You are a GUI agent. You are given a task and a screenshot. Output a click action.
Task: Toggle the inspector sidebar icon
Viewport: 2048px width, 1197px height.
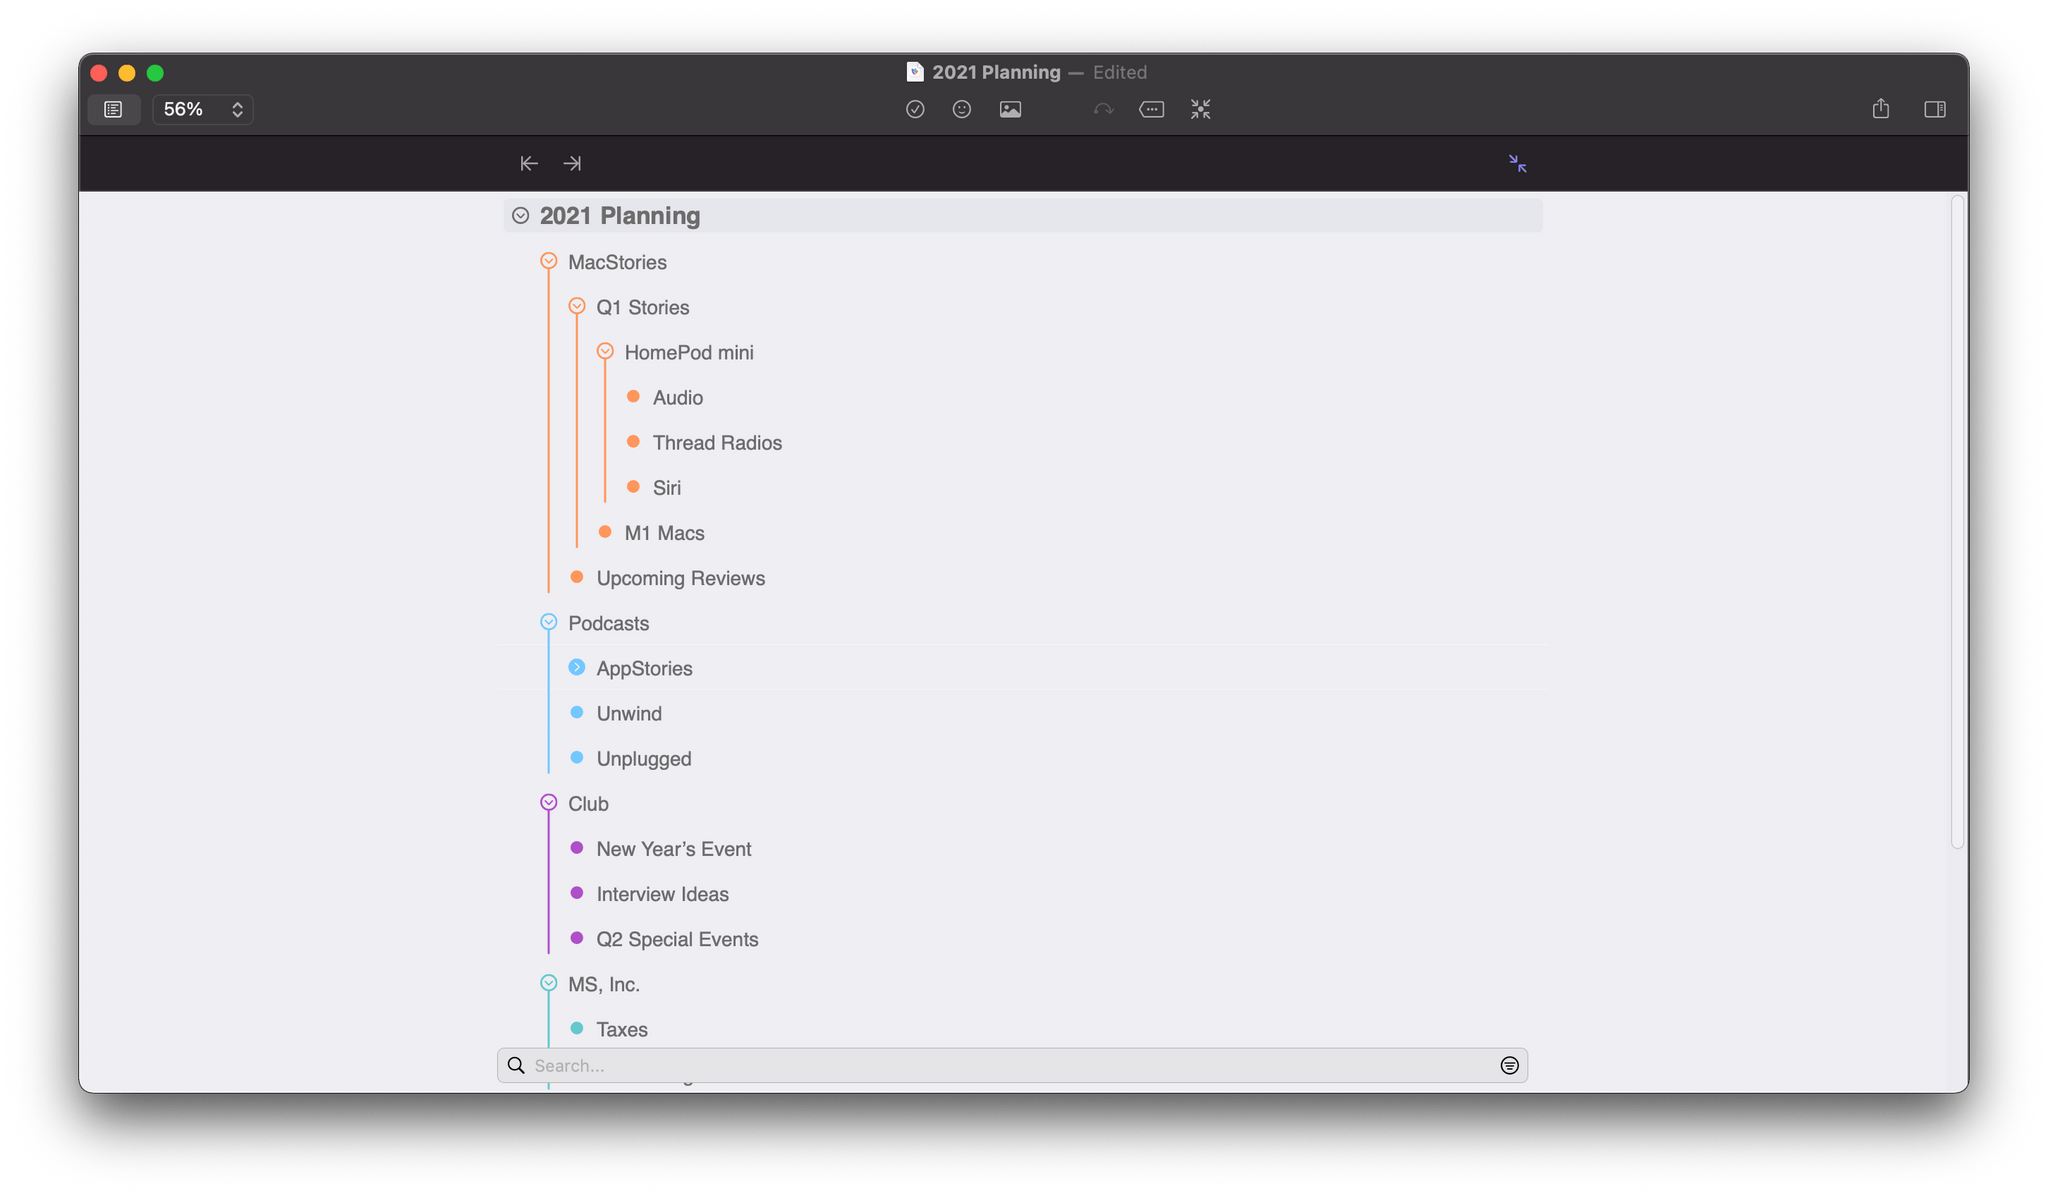pos(1935,109)
